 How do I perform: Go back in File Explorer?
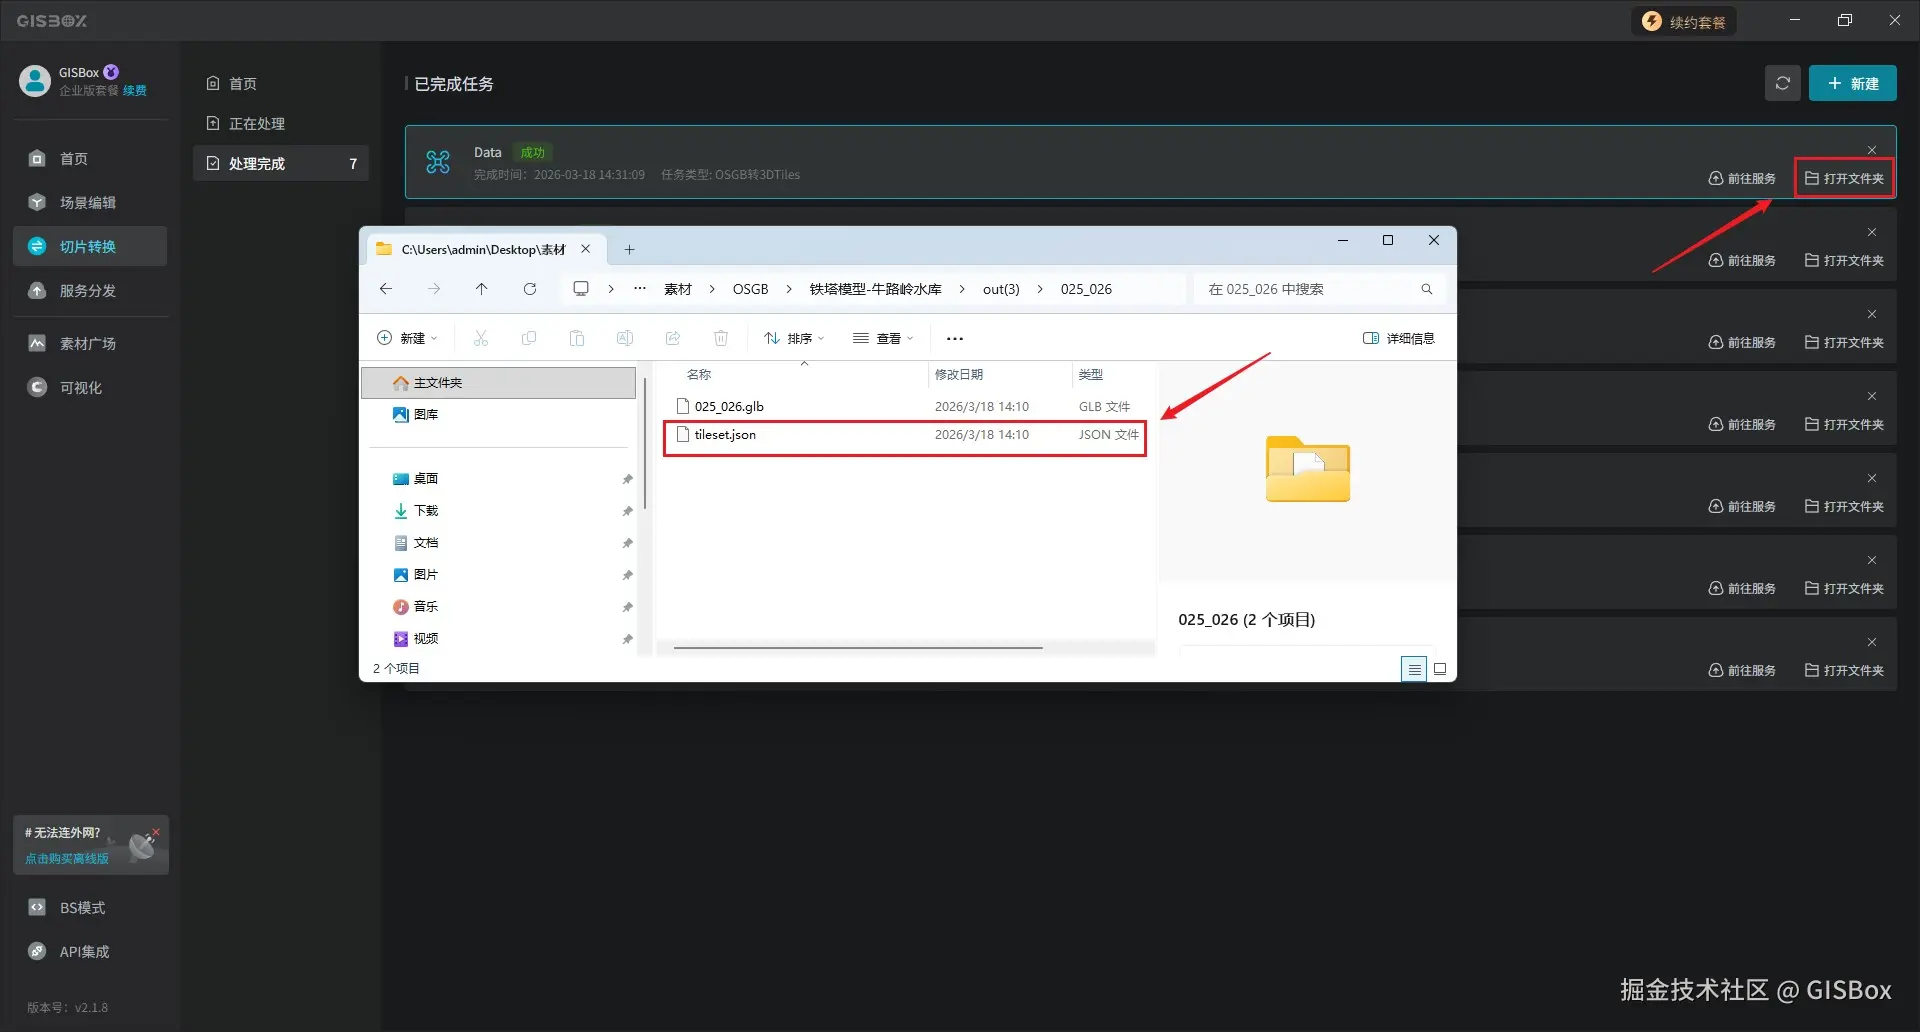click(x=386, y=289)
